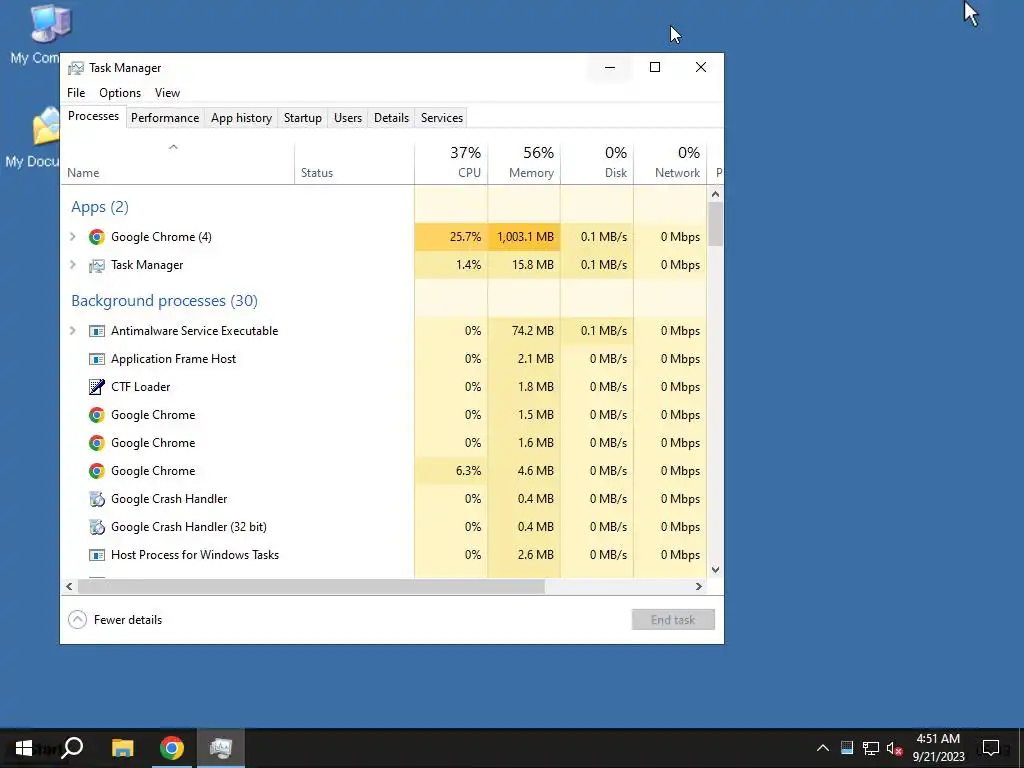Click the 15.8 MB memory cell for Task Manager
Image resolution: width=1024 pixels, height=768 pixels.
[524, 265]
